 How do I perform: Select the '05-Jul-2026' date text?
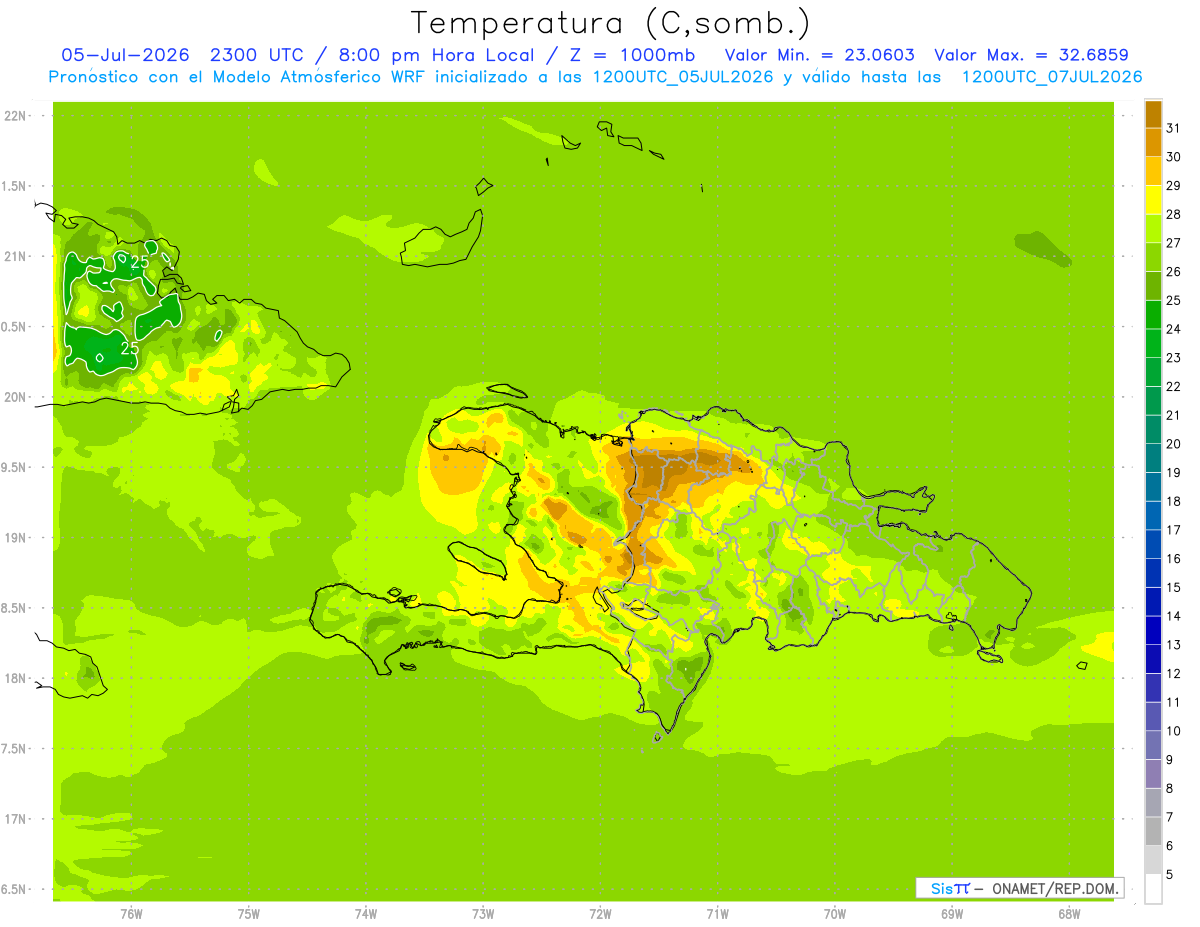pyautogui.click(x=127, y=55)
